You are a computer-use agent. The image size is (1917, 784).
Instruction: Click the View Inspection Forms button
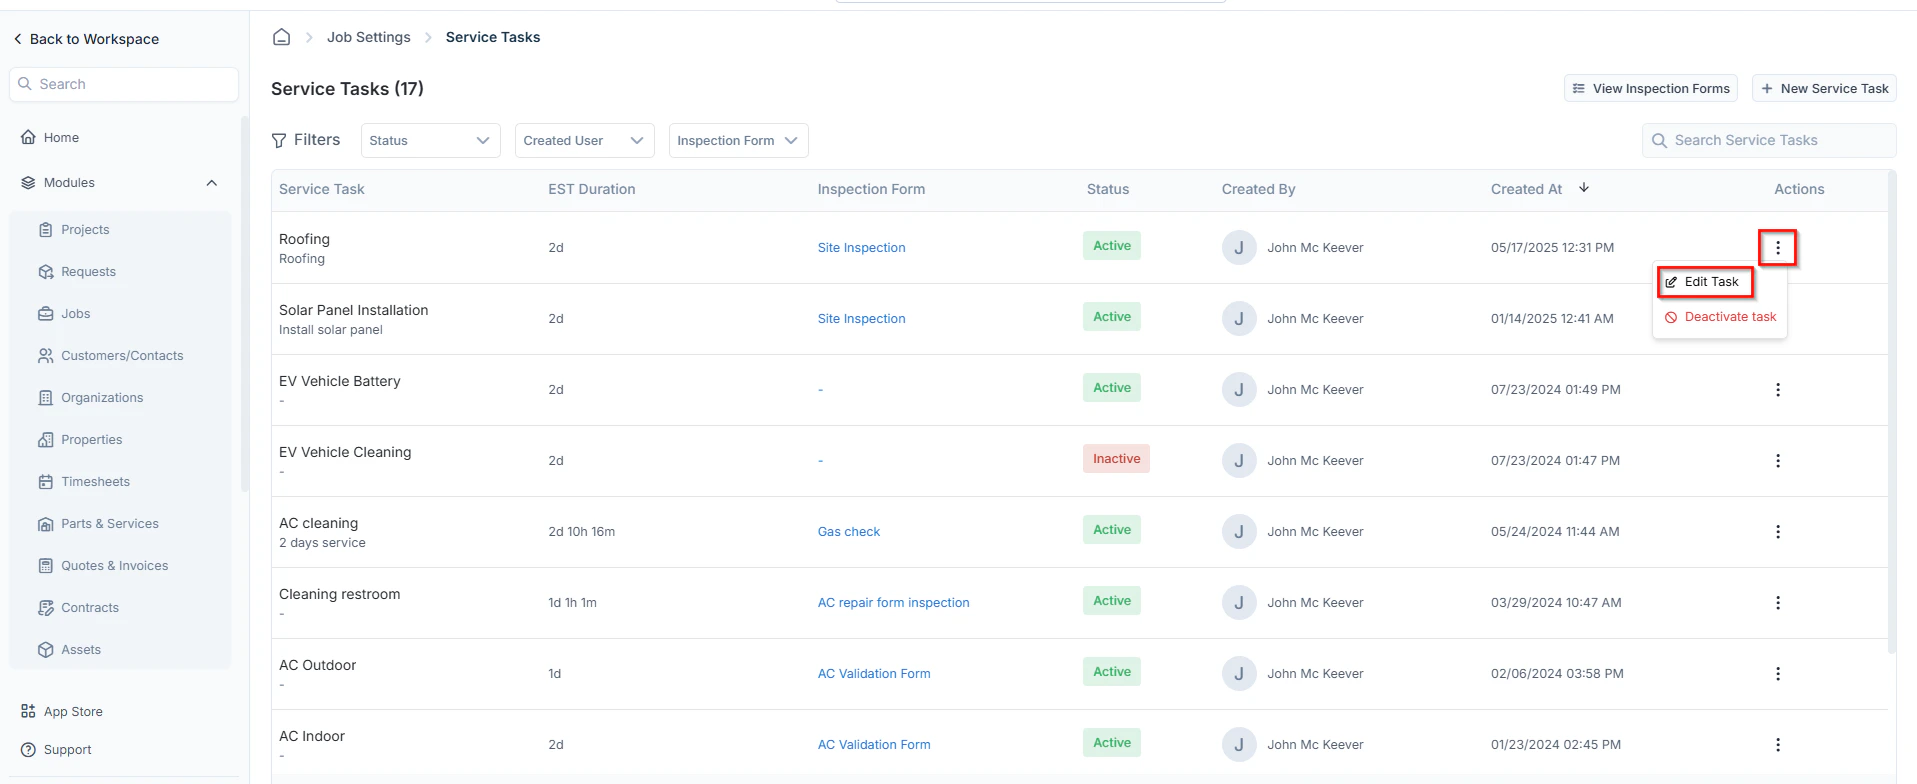point(1650,88)
